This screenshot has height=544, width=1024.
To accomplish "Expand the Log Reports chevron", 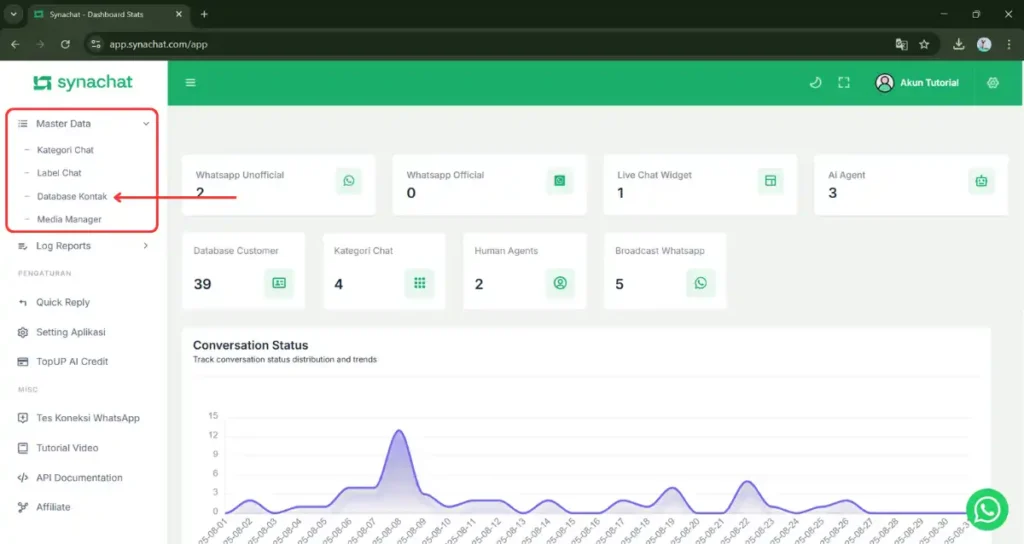I will click(146, 246).
